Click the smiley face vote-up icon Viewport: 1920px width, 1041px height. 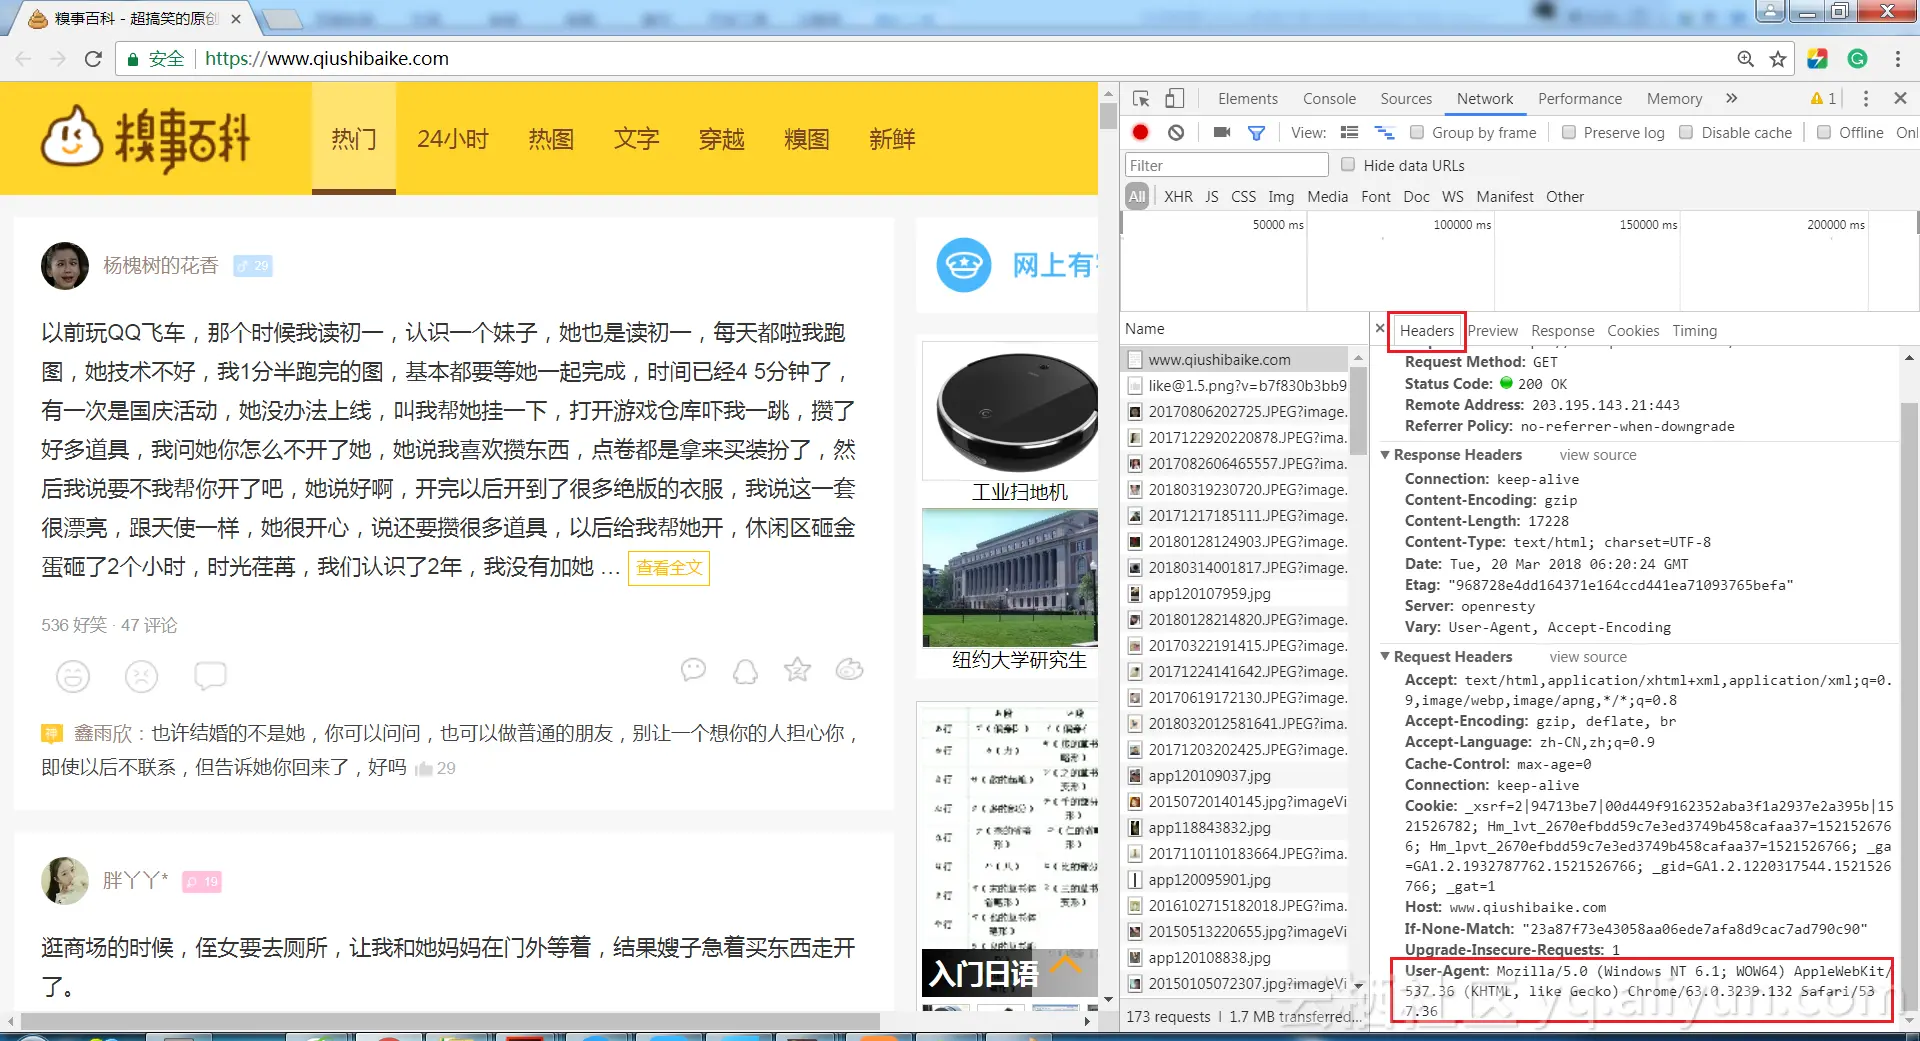pos(73,677)
